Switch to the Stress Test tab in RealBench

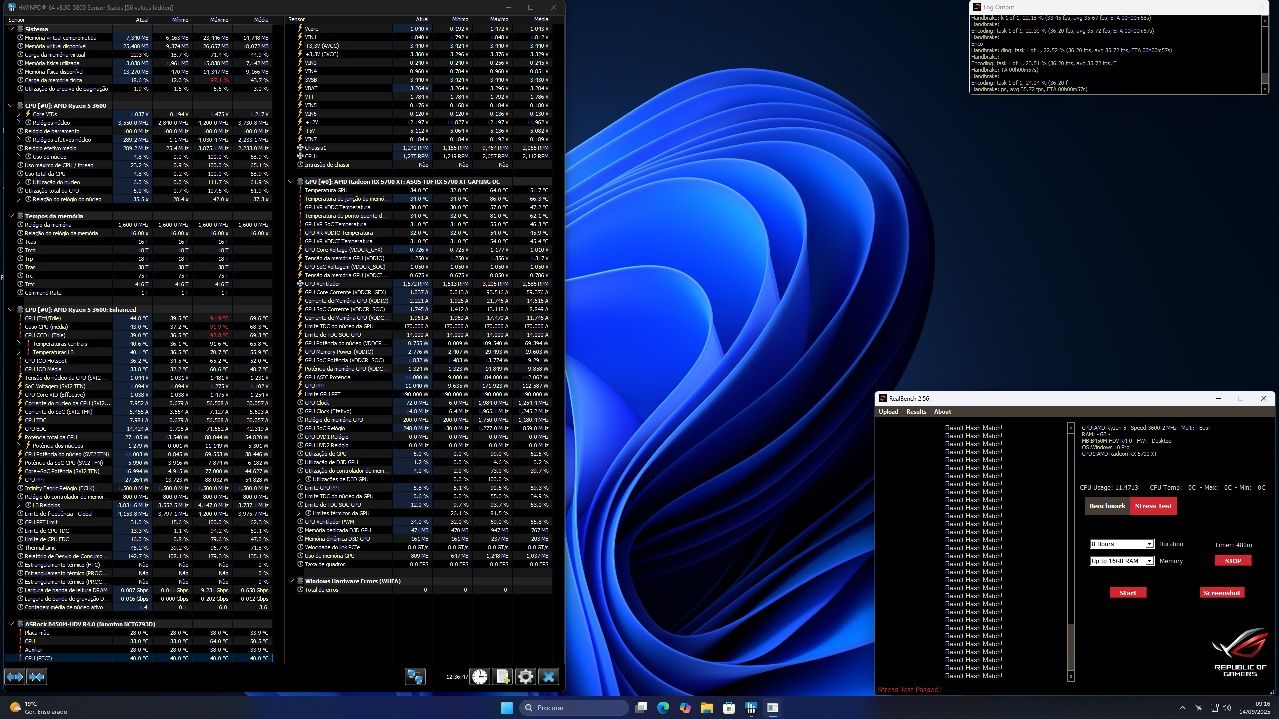tap(1153, 506)
